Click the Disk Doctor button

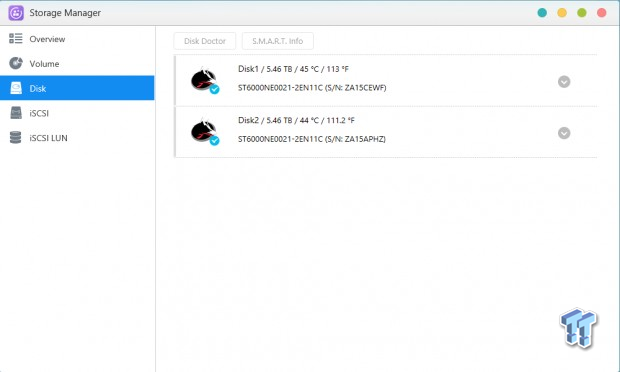[x=204, y=41]
